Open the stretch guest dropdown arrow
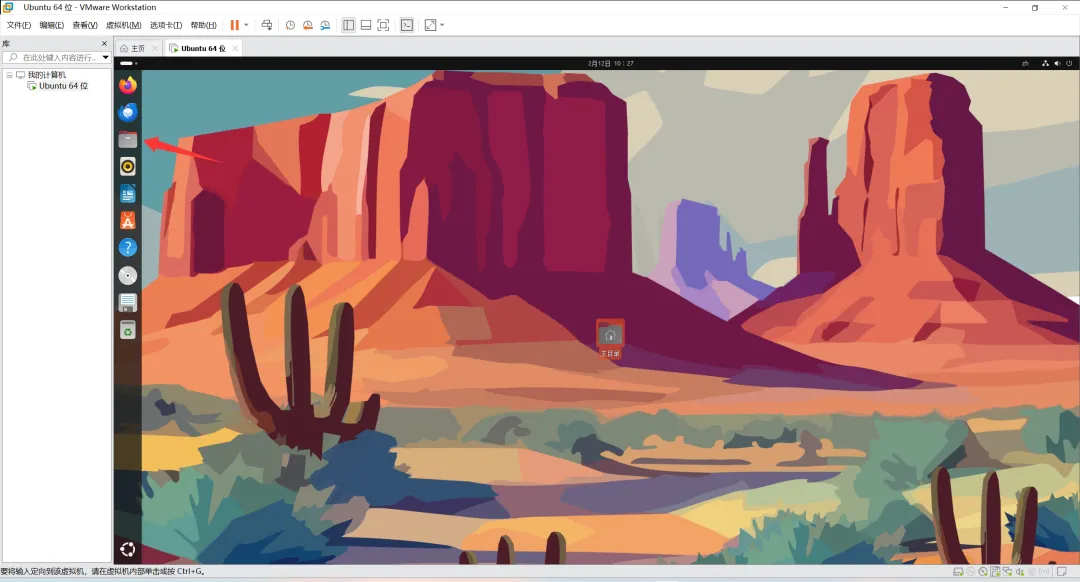1080x582 pixels. pyautogui.click(x=442, y=25)
